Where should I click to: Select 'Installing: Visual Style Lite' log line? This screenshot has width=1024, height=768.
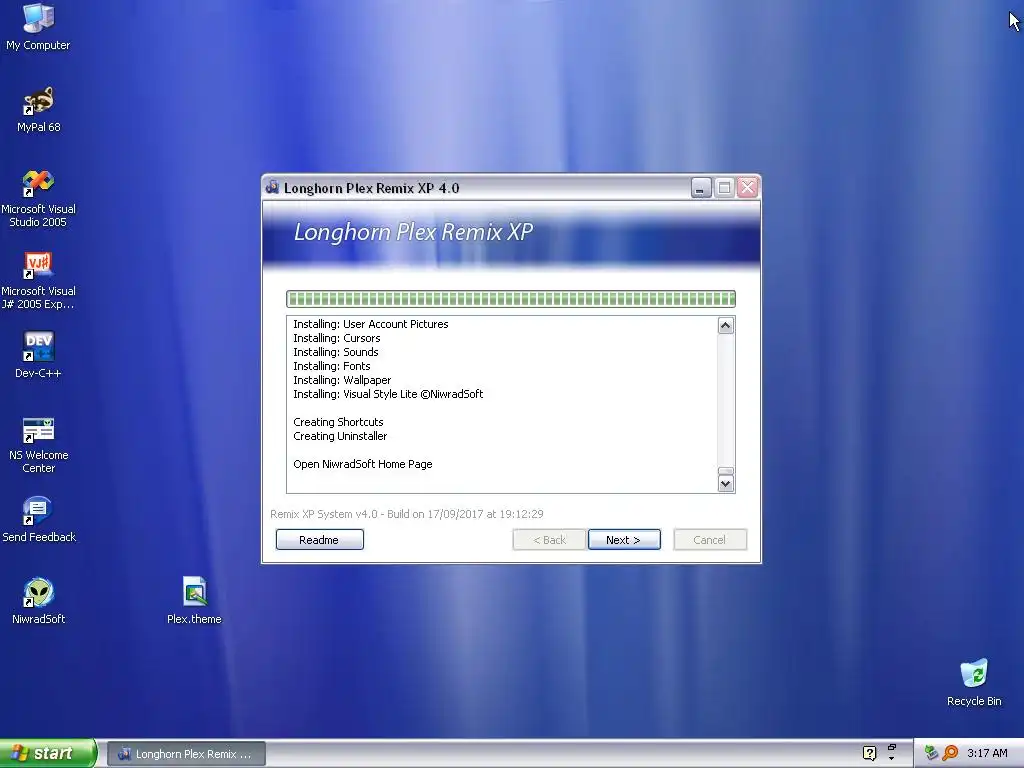tap(388, 394)
